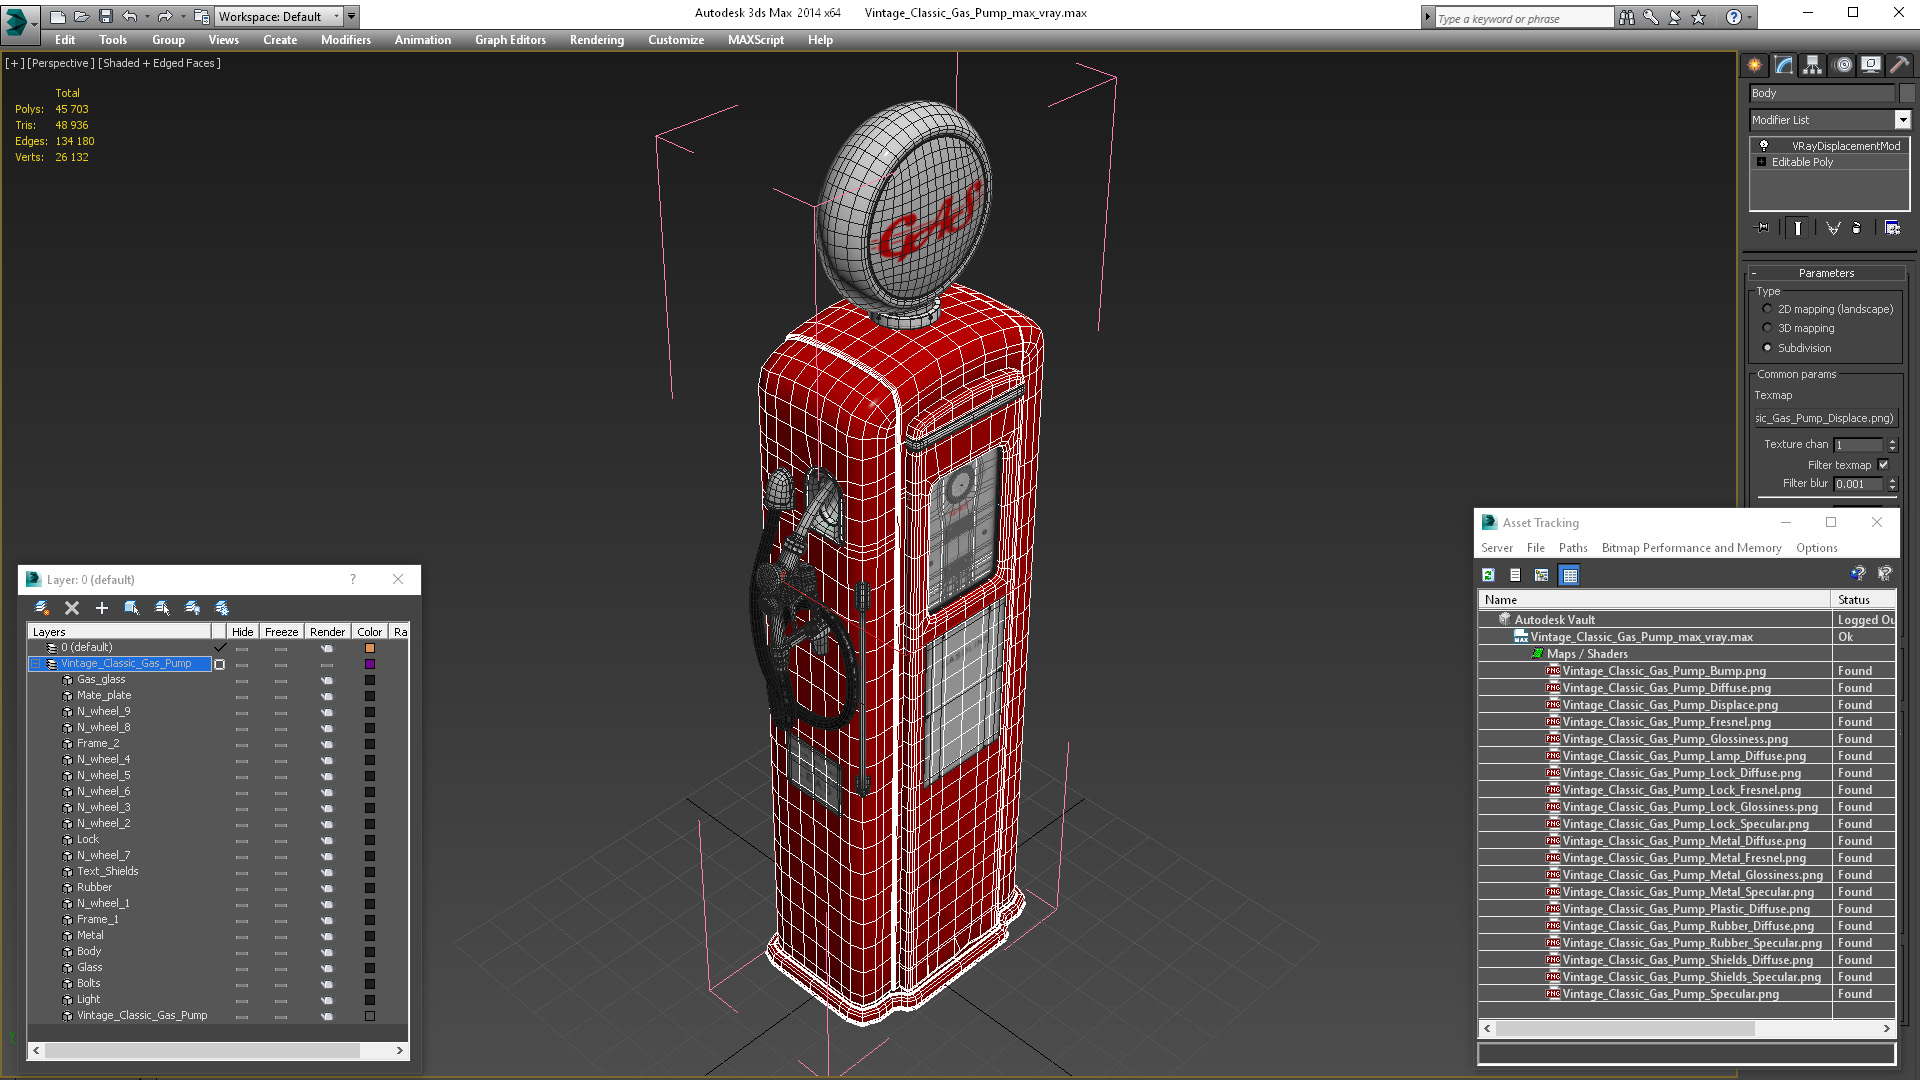
Task: Click the Communication Center satellite icon
Action: click(x=1675, y=17)
